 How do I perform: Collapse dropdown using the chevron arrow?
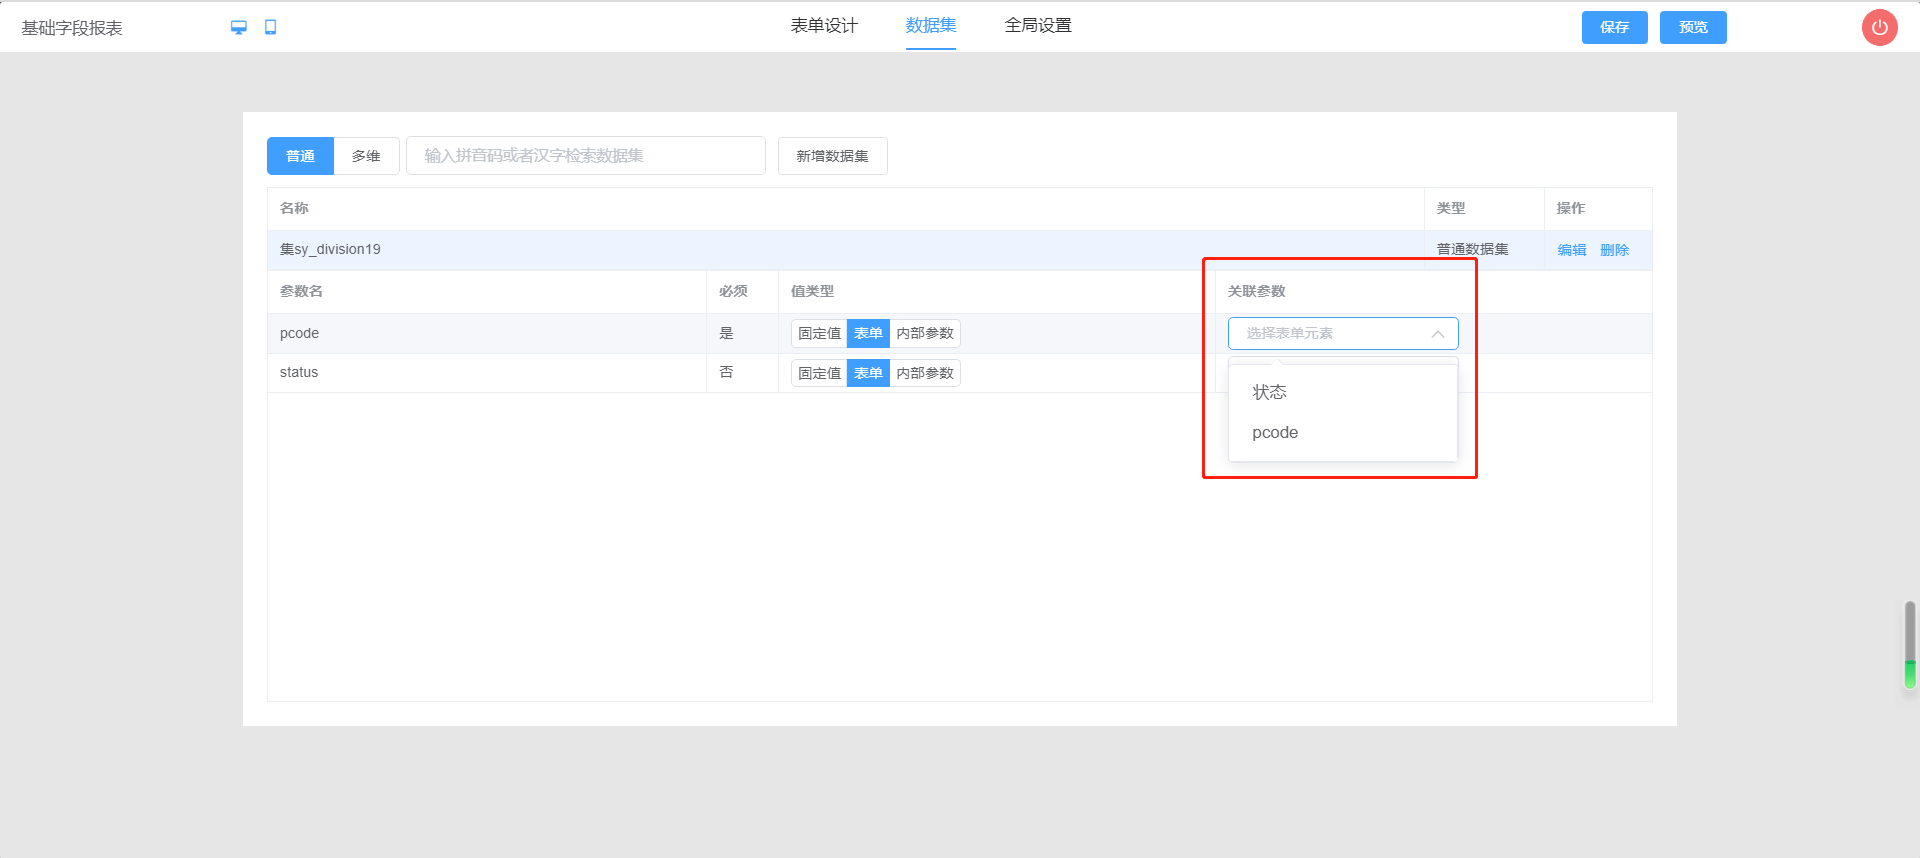(x=1437, y=334)
